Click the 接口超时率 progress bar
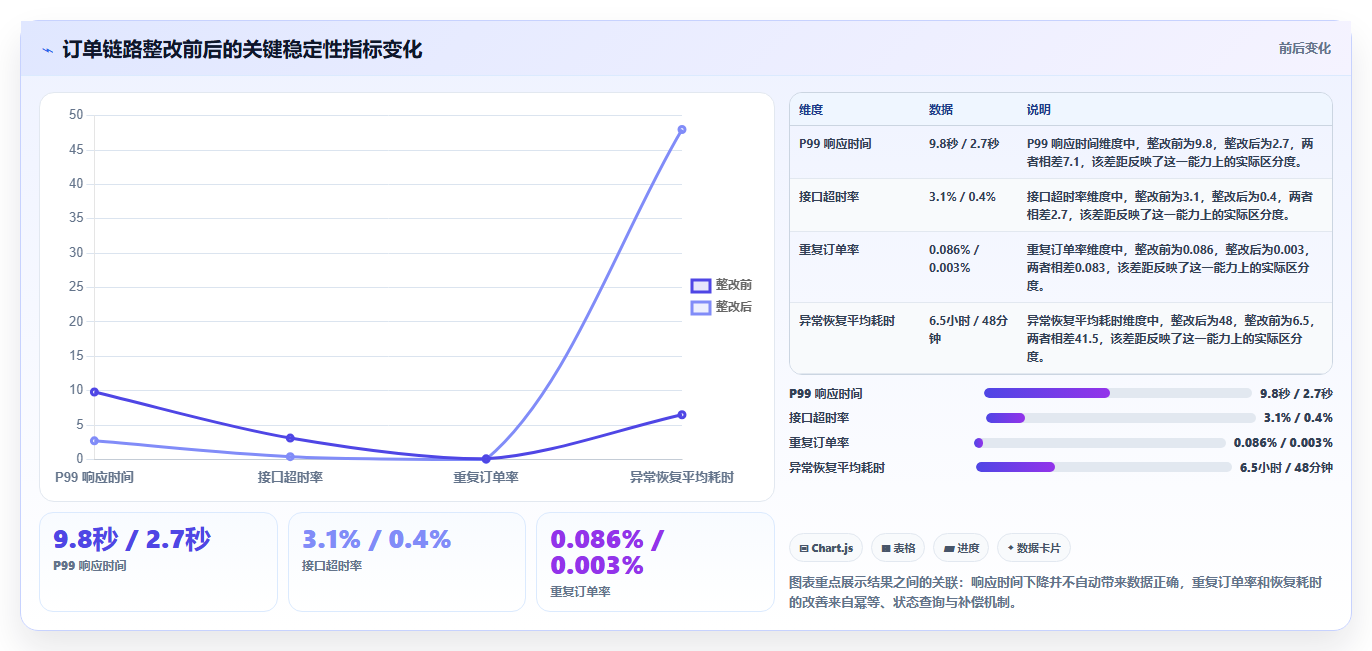This screenshot has width=1372, height=651. [x=1120, y=418]
